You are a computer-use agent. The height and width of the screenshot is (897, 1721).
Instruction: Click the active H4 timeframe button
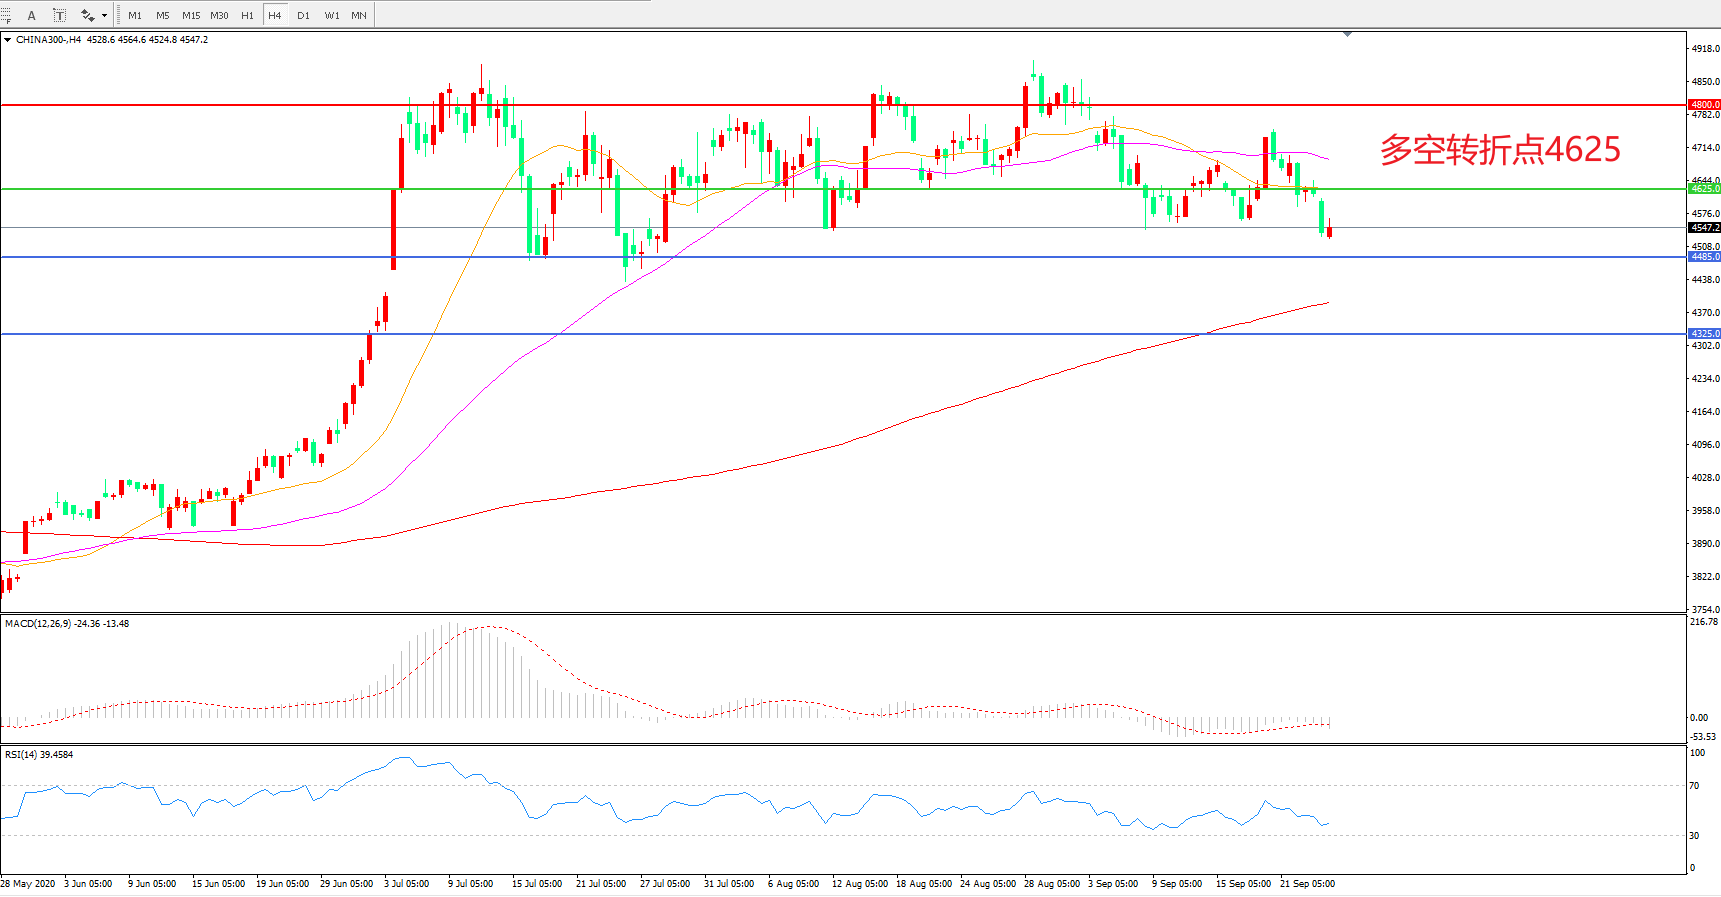[x=275, y=15]
